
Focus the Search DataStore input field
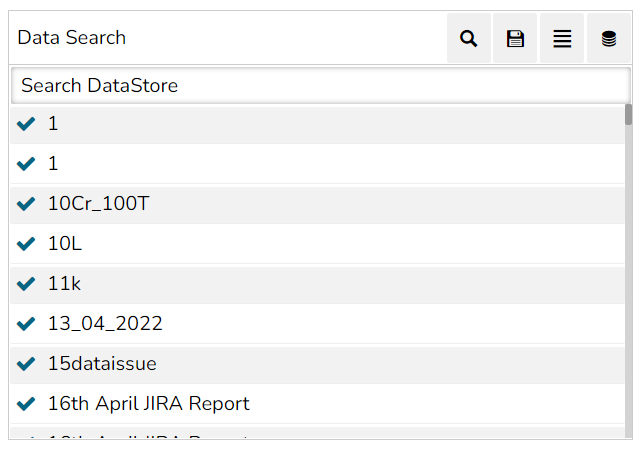pyautogui.click(x=320, y=86)
